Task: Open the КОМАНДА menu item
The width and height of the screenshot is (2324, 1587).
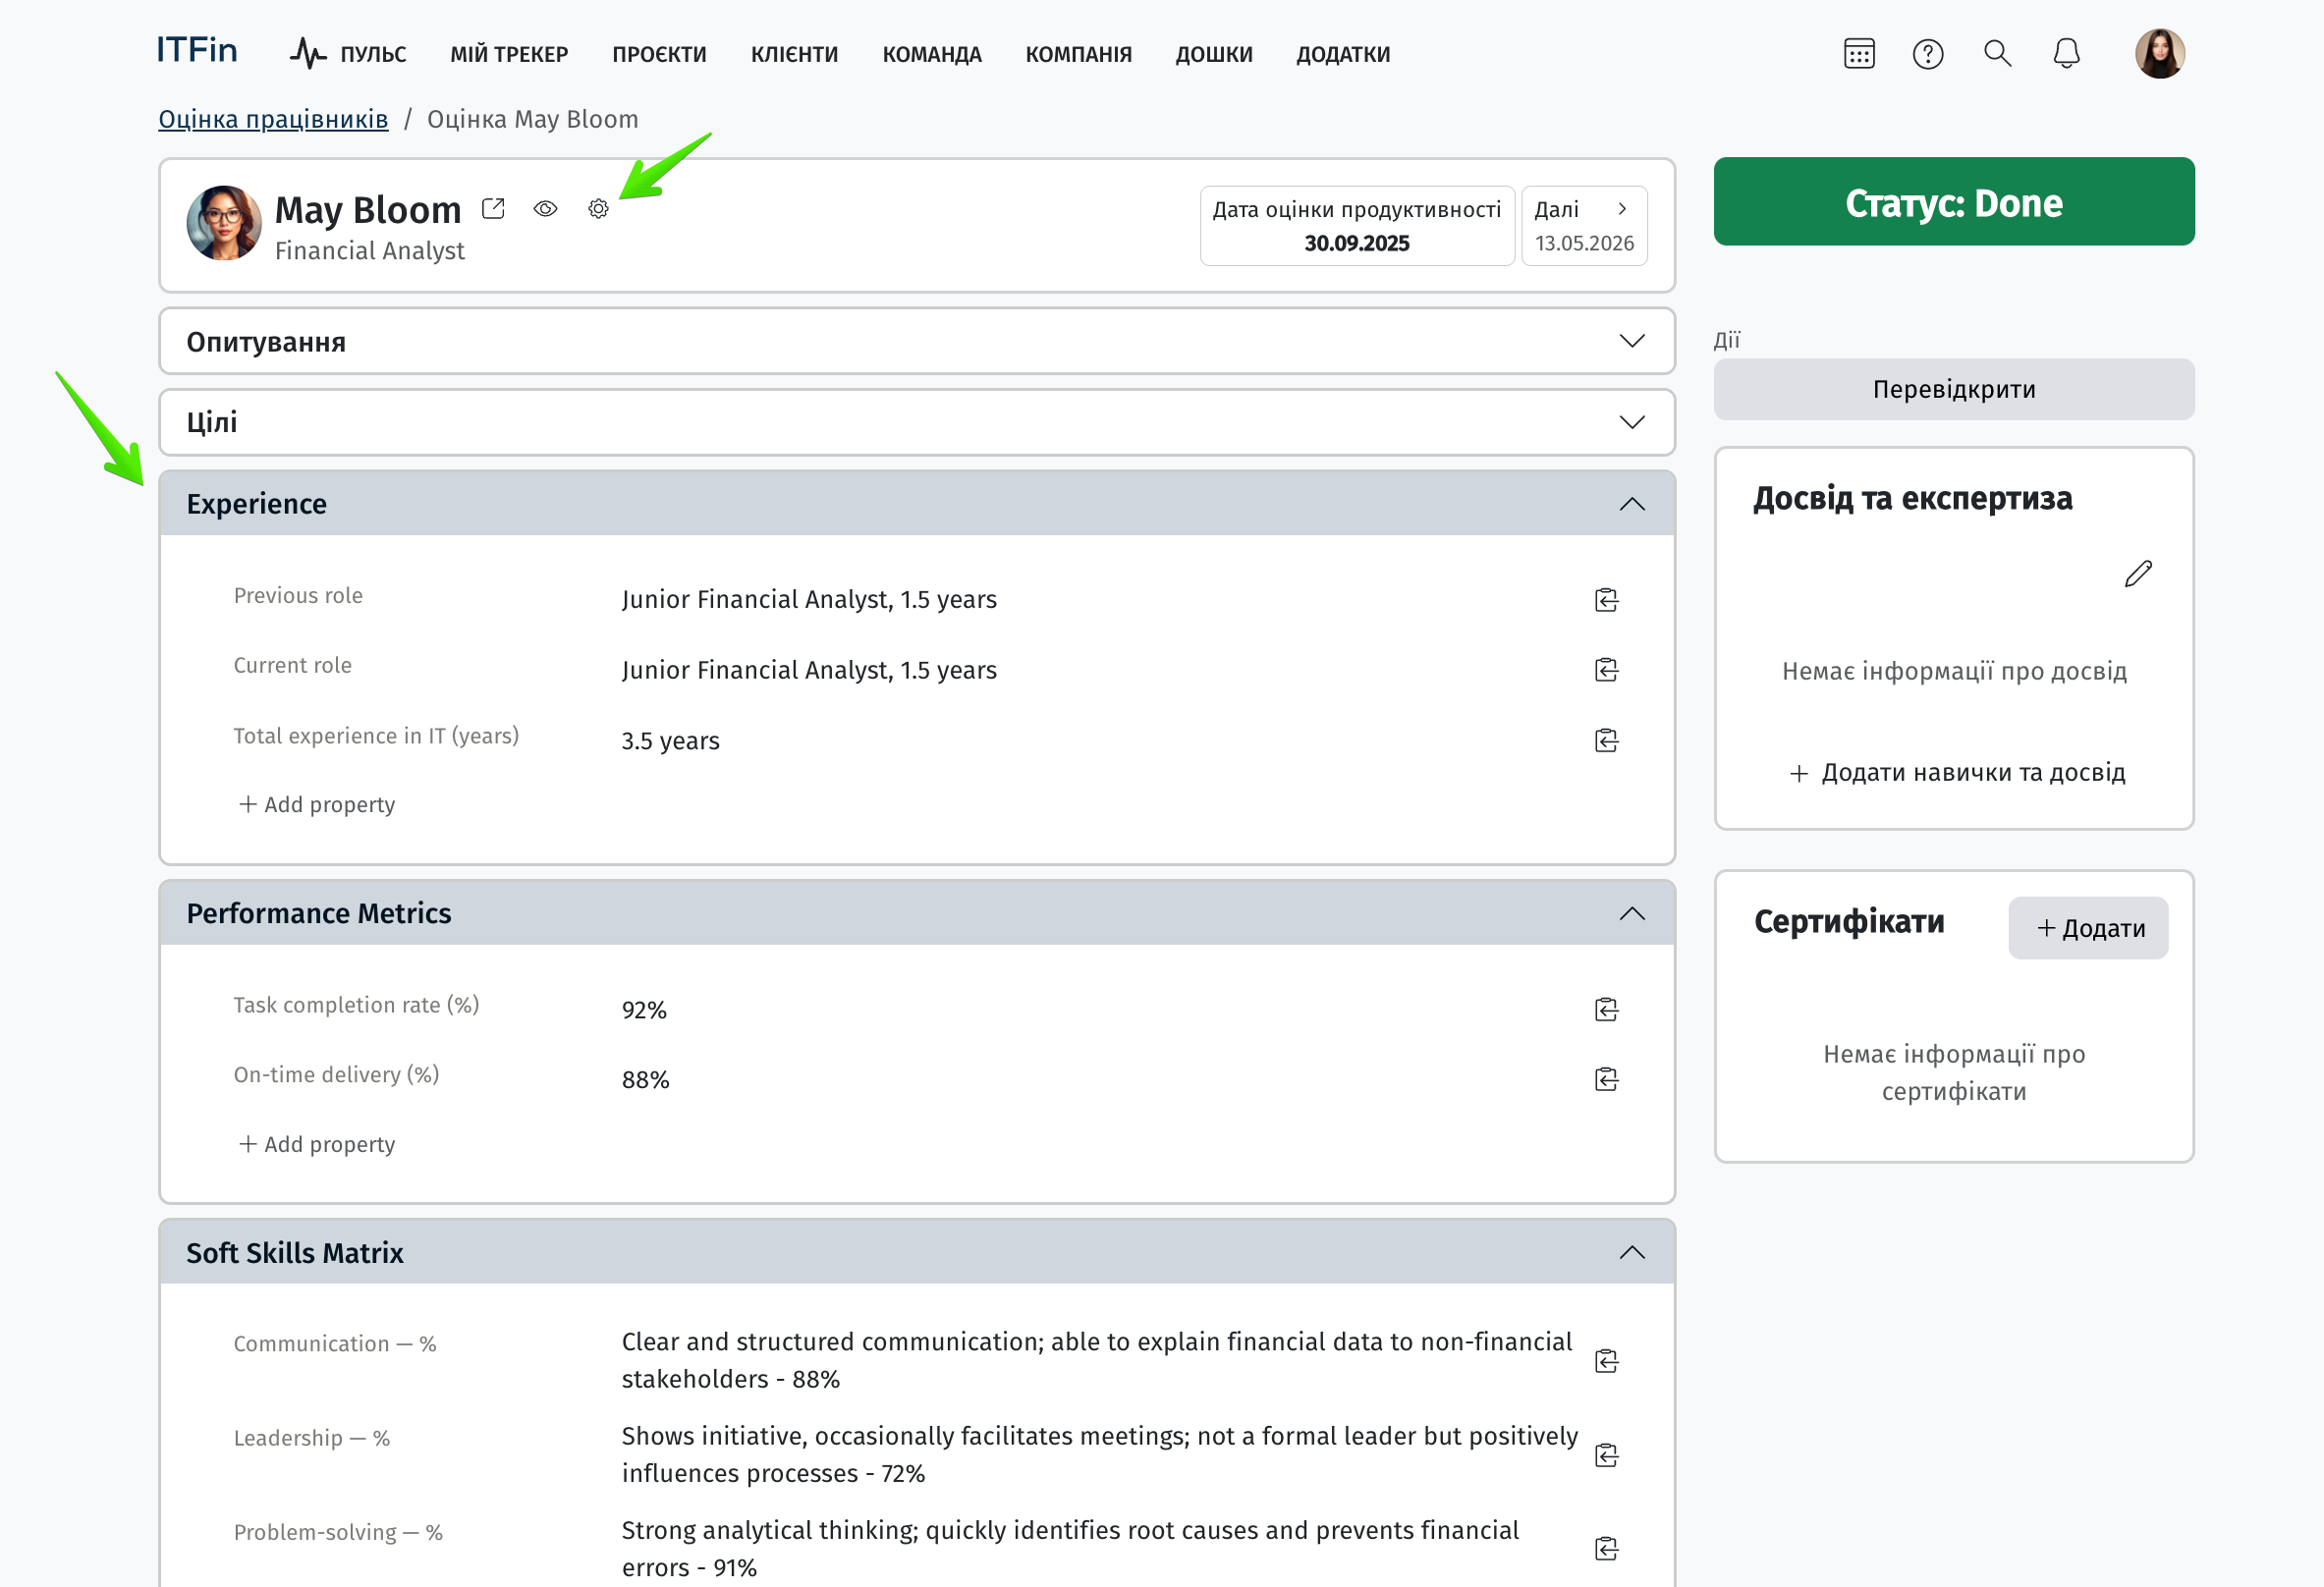Action: tap(931, 54)
